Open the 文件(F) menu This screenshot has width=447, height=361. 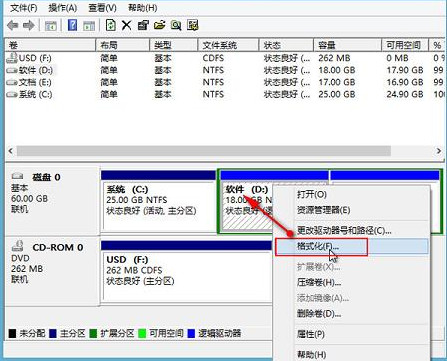pos(23,8)
